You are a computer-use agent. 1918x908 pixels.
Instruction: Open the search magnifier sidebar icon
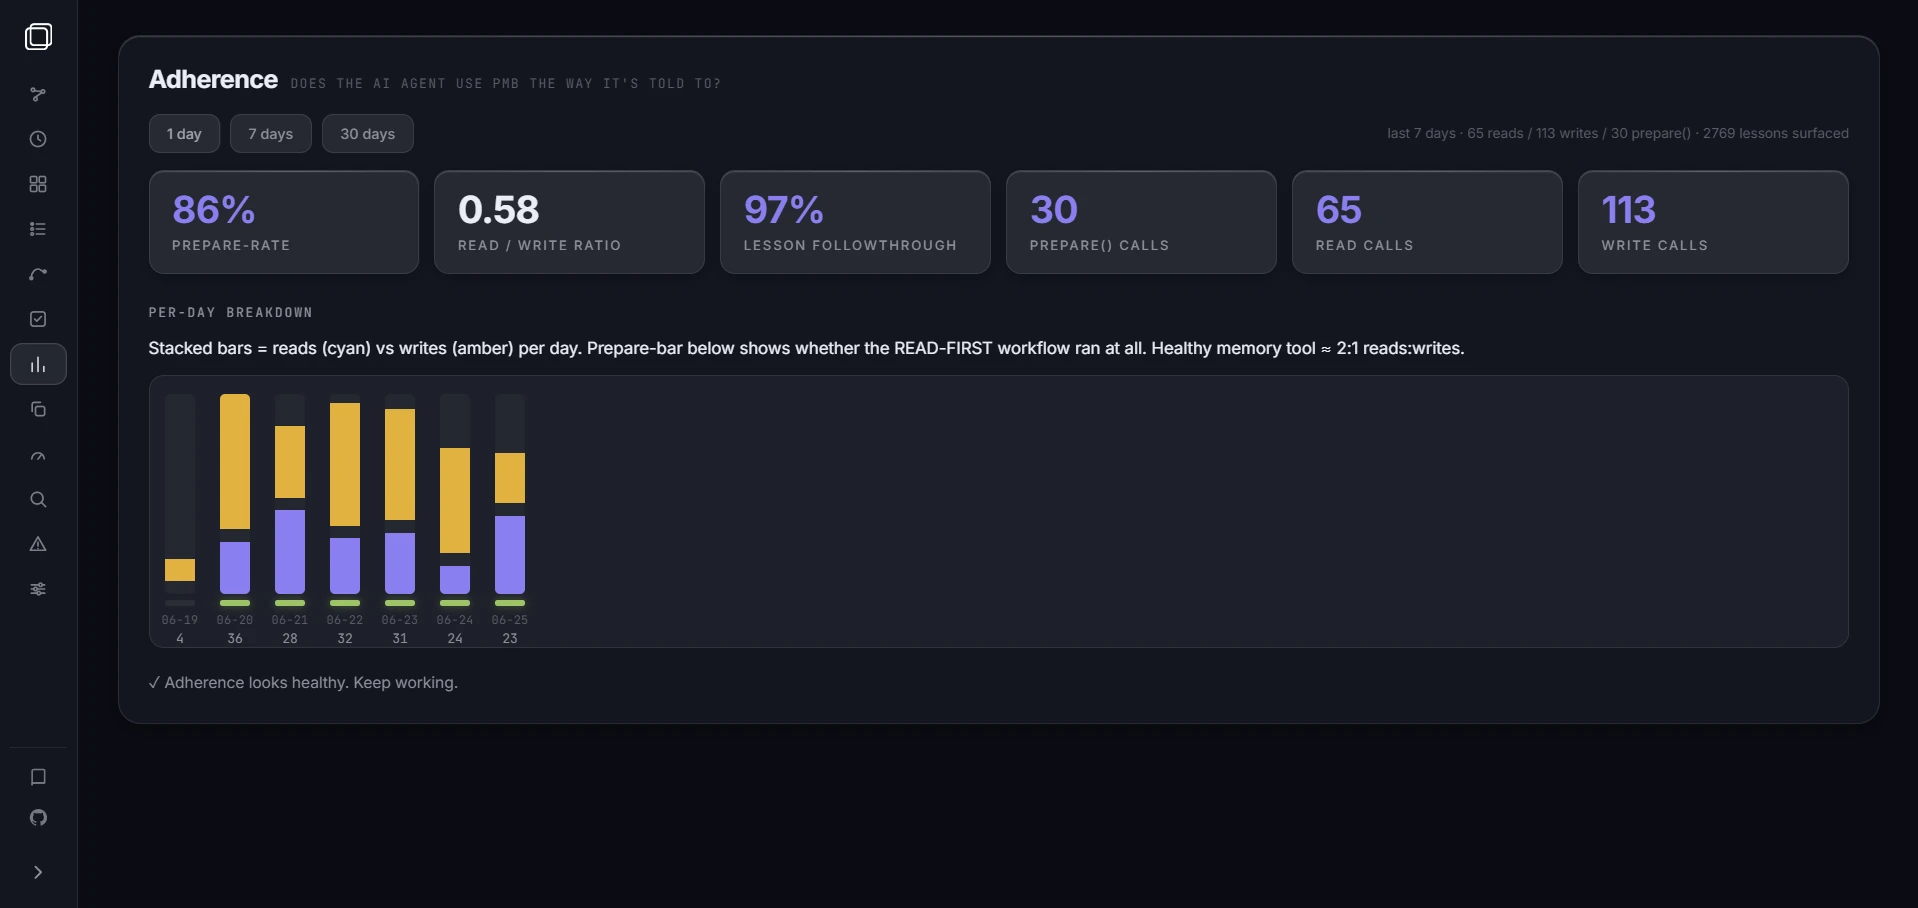point(38,499)
